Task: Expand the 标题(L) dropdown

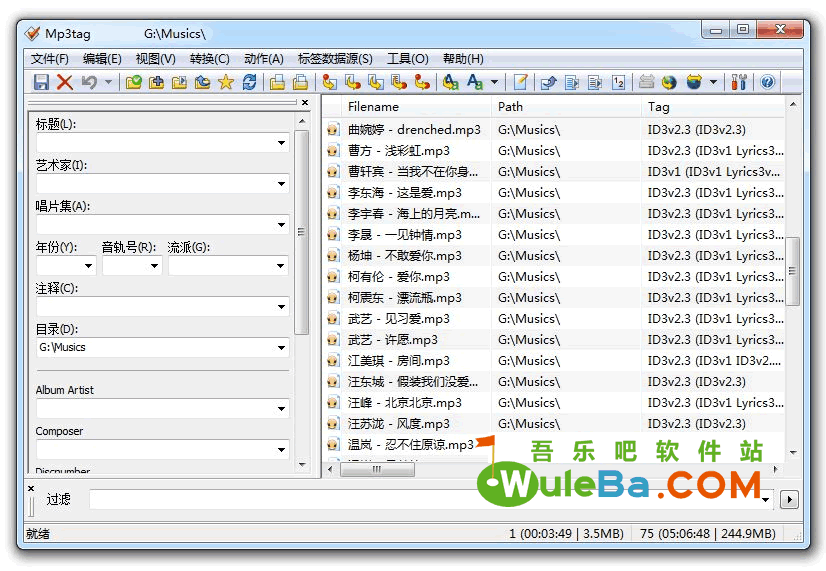Action: click(x=281, y=143)
